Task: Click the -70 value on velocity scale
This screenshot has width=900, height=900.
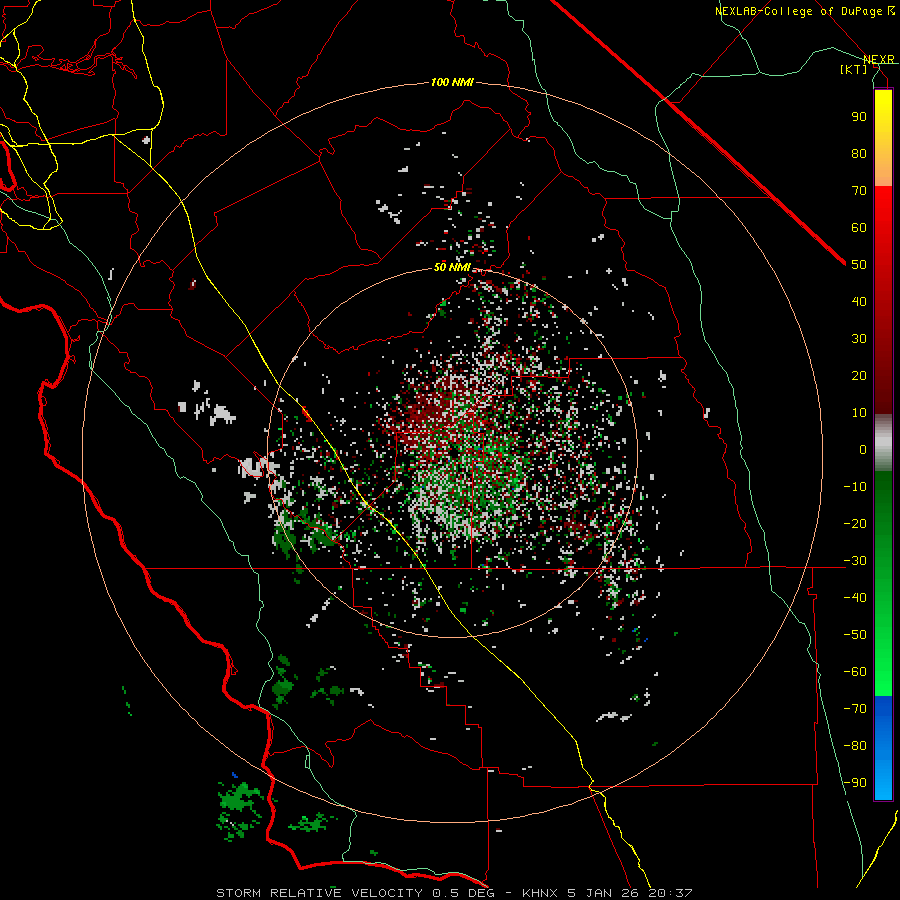Action: [x=855, y=709]
